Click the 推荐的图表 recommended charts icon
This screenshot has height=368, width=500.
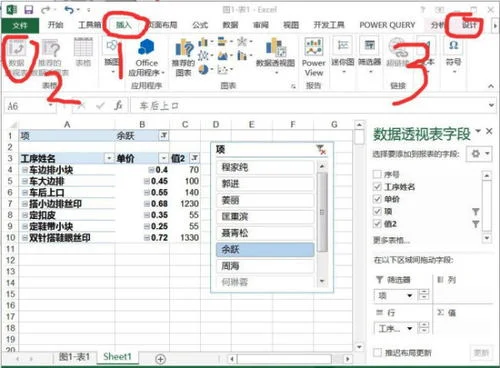184,49
